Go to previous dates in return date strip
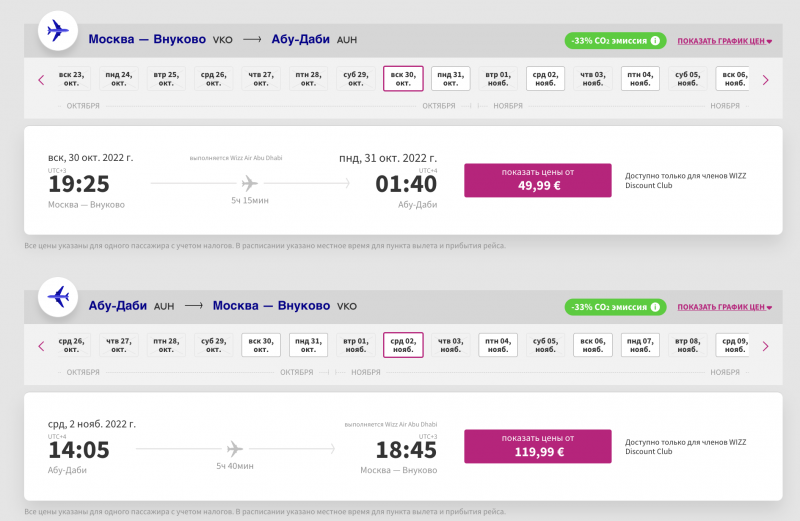The height and width of the screenshot is (521, 800). pyautogui.click(x=41, y=346)
